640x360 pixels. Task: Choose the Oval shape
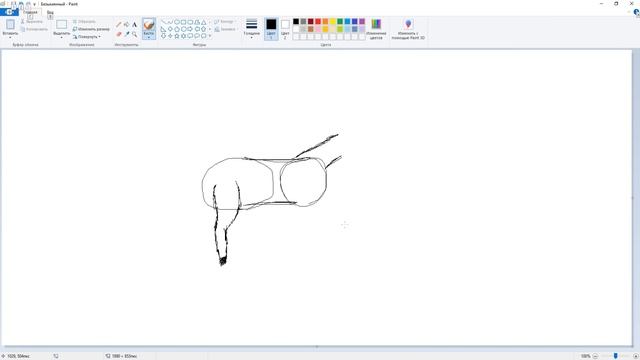point(177,22)
